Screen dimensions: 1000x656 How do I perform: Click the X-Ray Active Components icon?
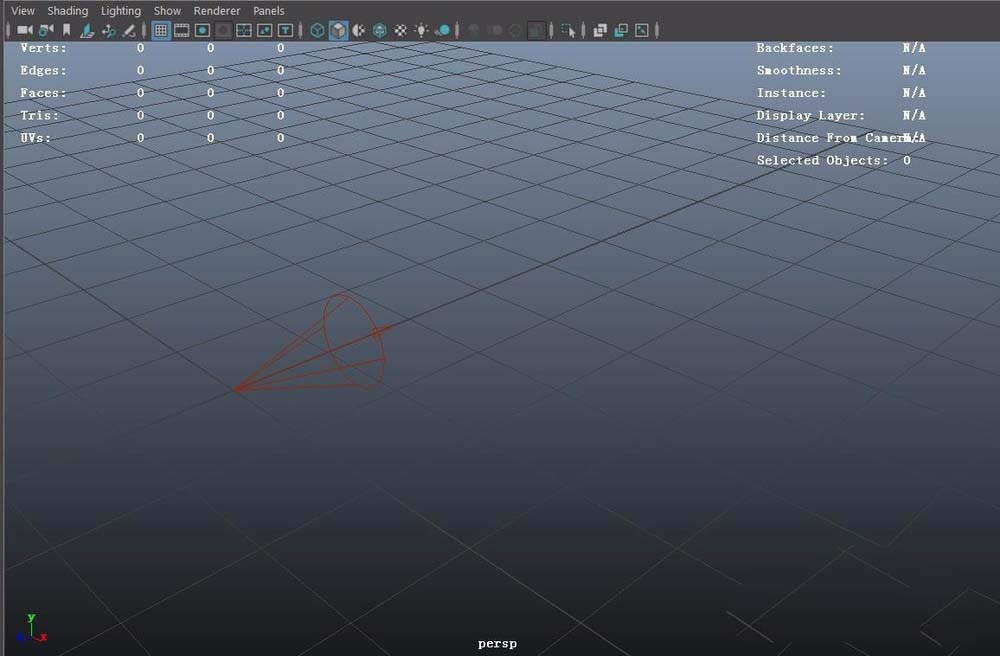point(621,30)
